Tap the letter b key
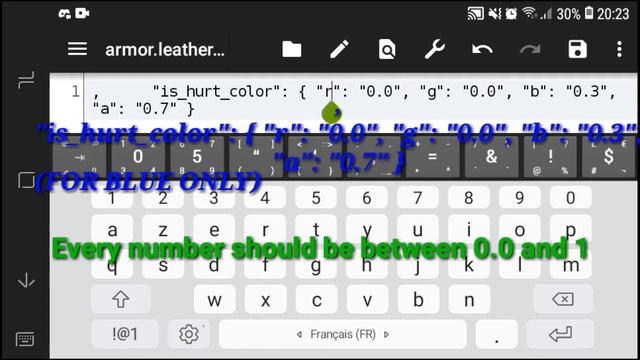The width and height of the screenshot is (640, 360). click(418, 300)
